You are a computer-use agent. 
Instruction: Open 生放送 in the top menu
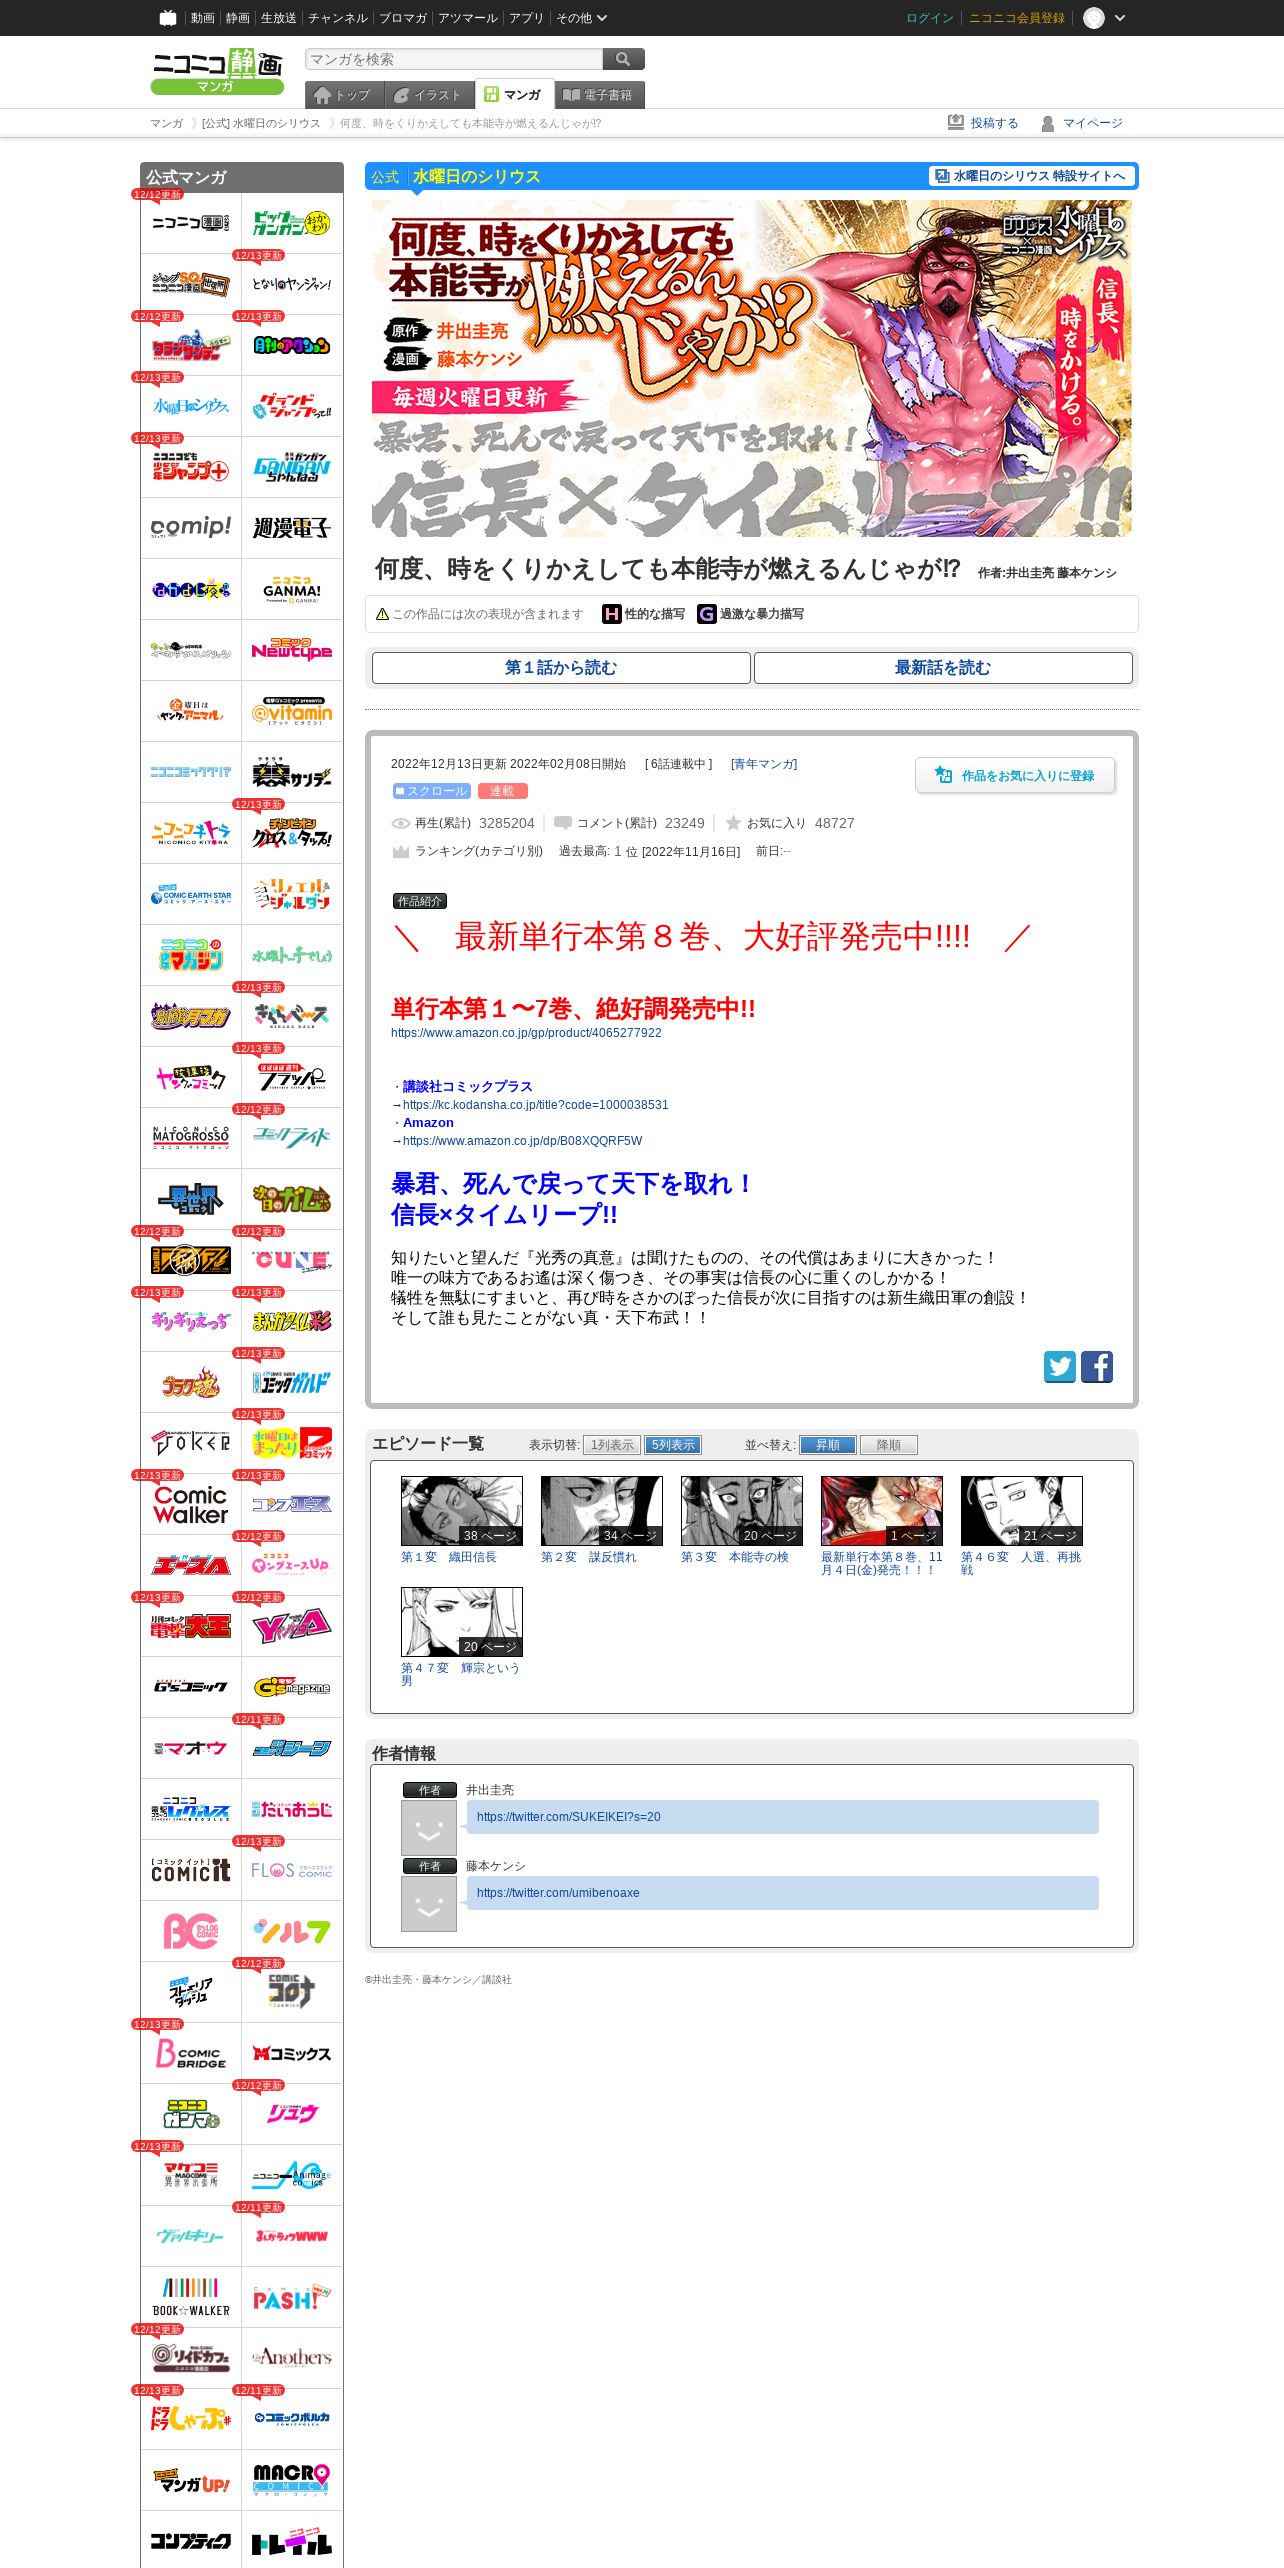[279, 18]
